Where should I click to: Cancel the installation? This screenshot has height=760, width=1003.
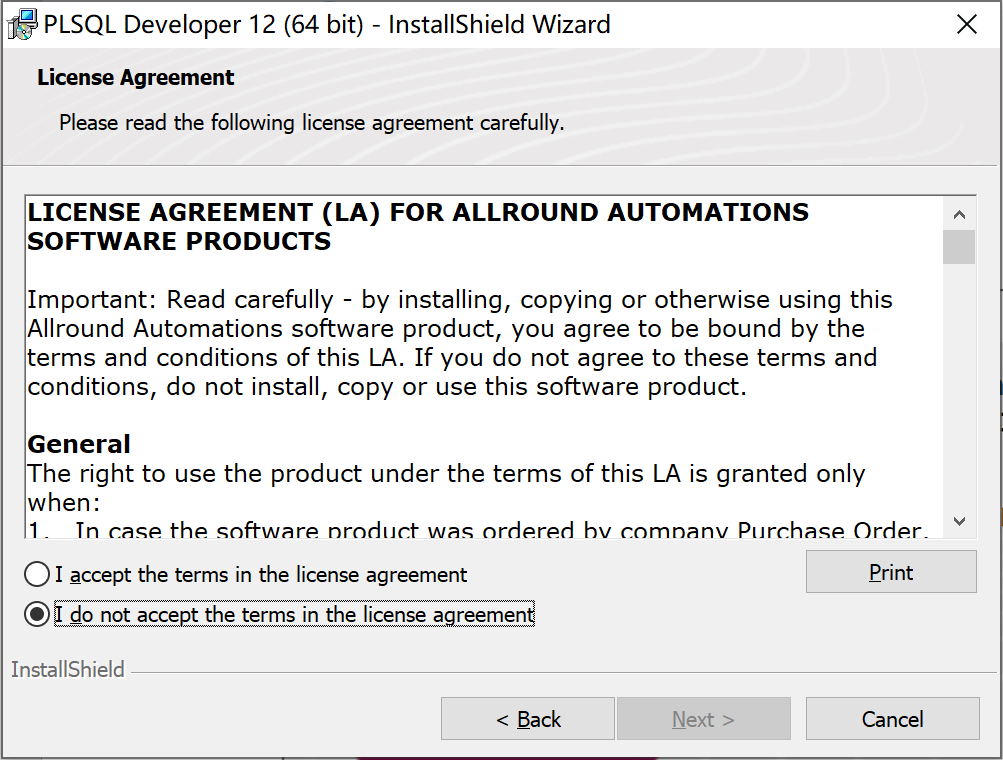click(892, 719)
